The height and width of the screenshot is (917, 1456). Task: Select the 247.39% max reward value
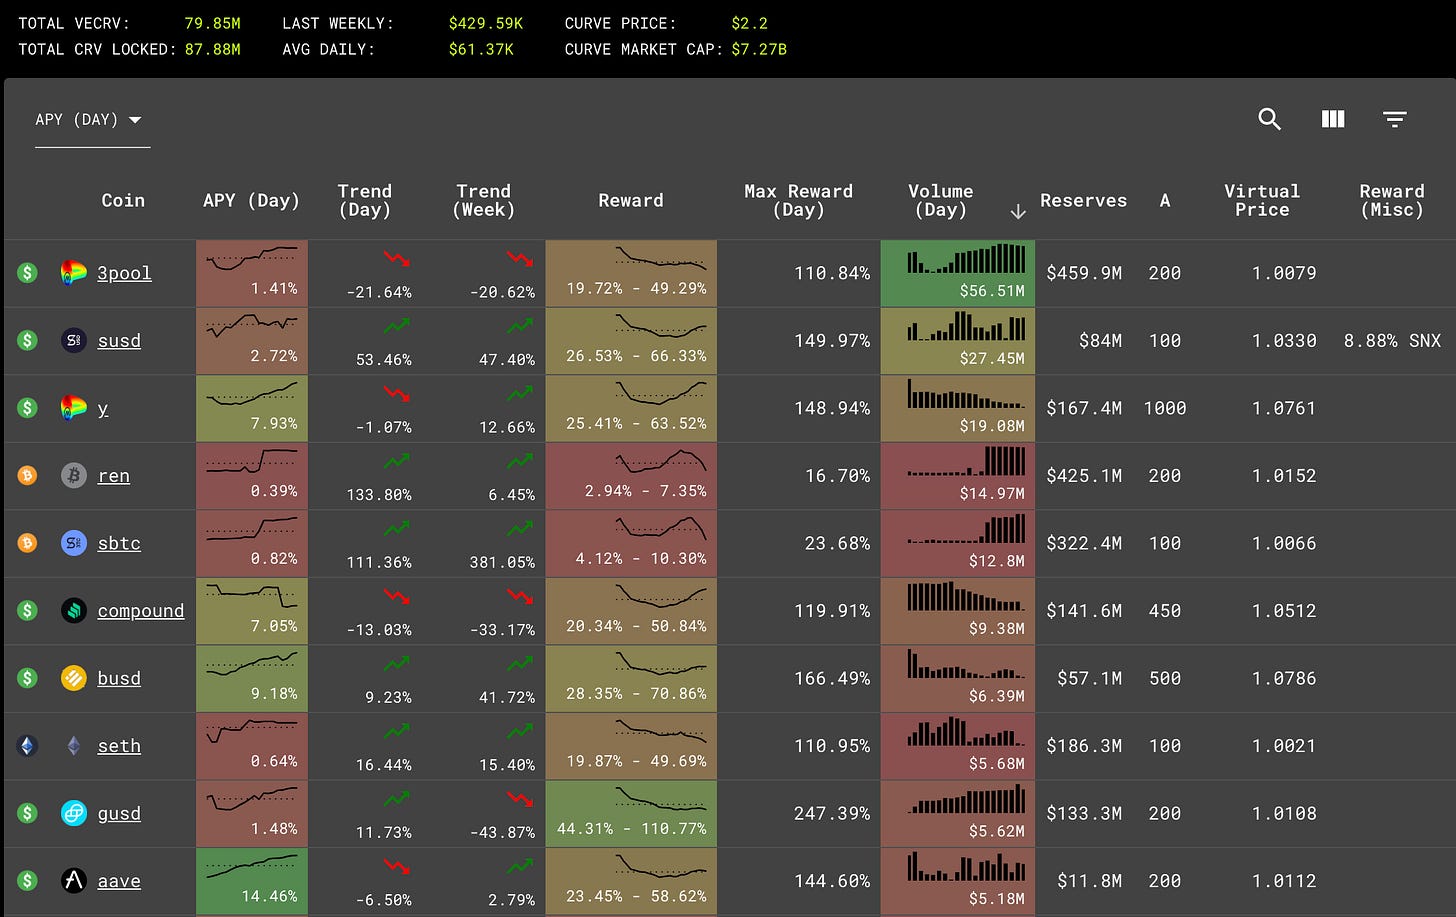[832, 814]
